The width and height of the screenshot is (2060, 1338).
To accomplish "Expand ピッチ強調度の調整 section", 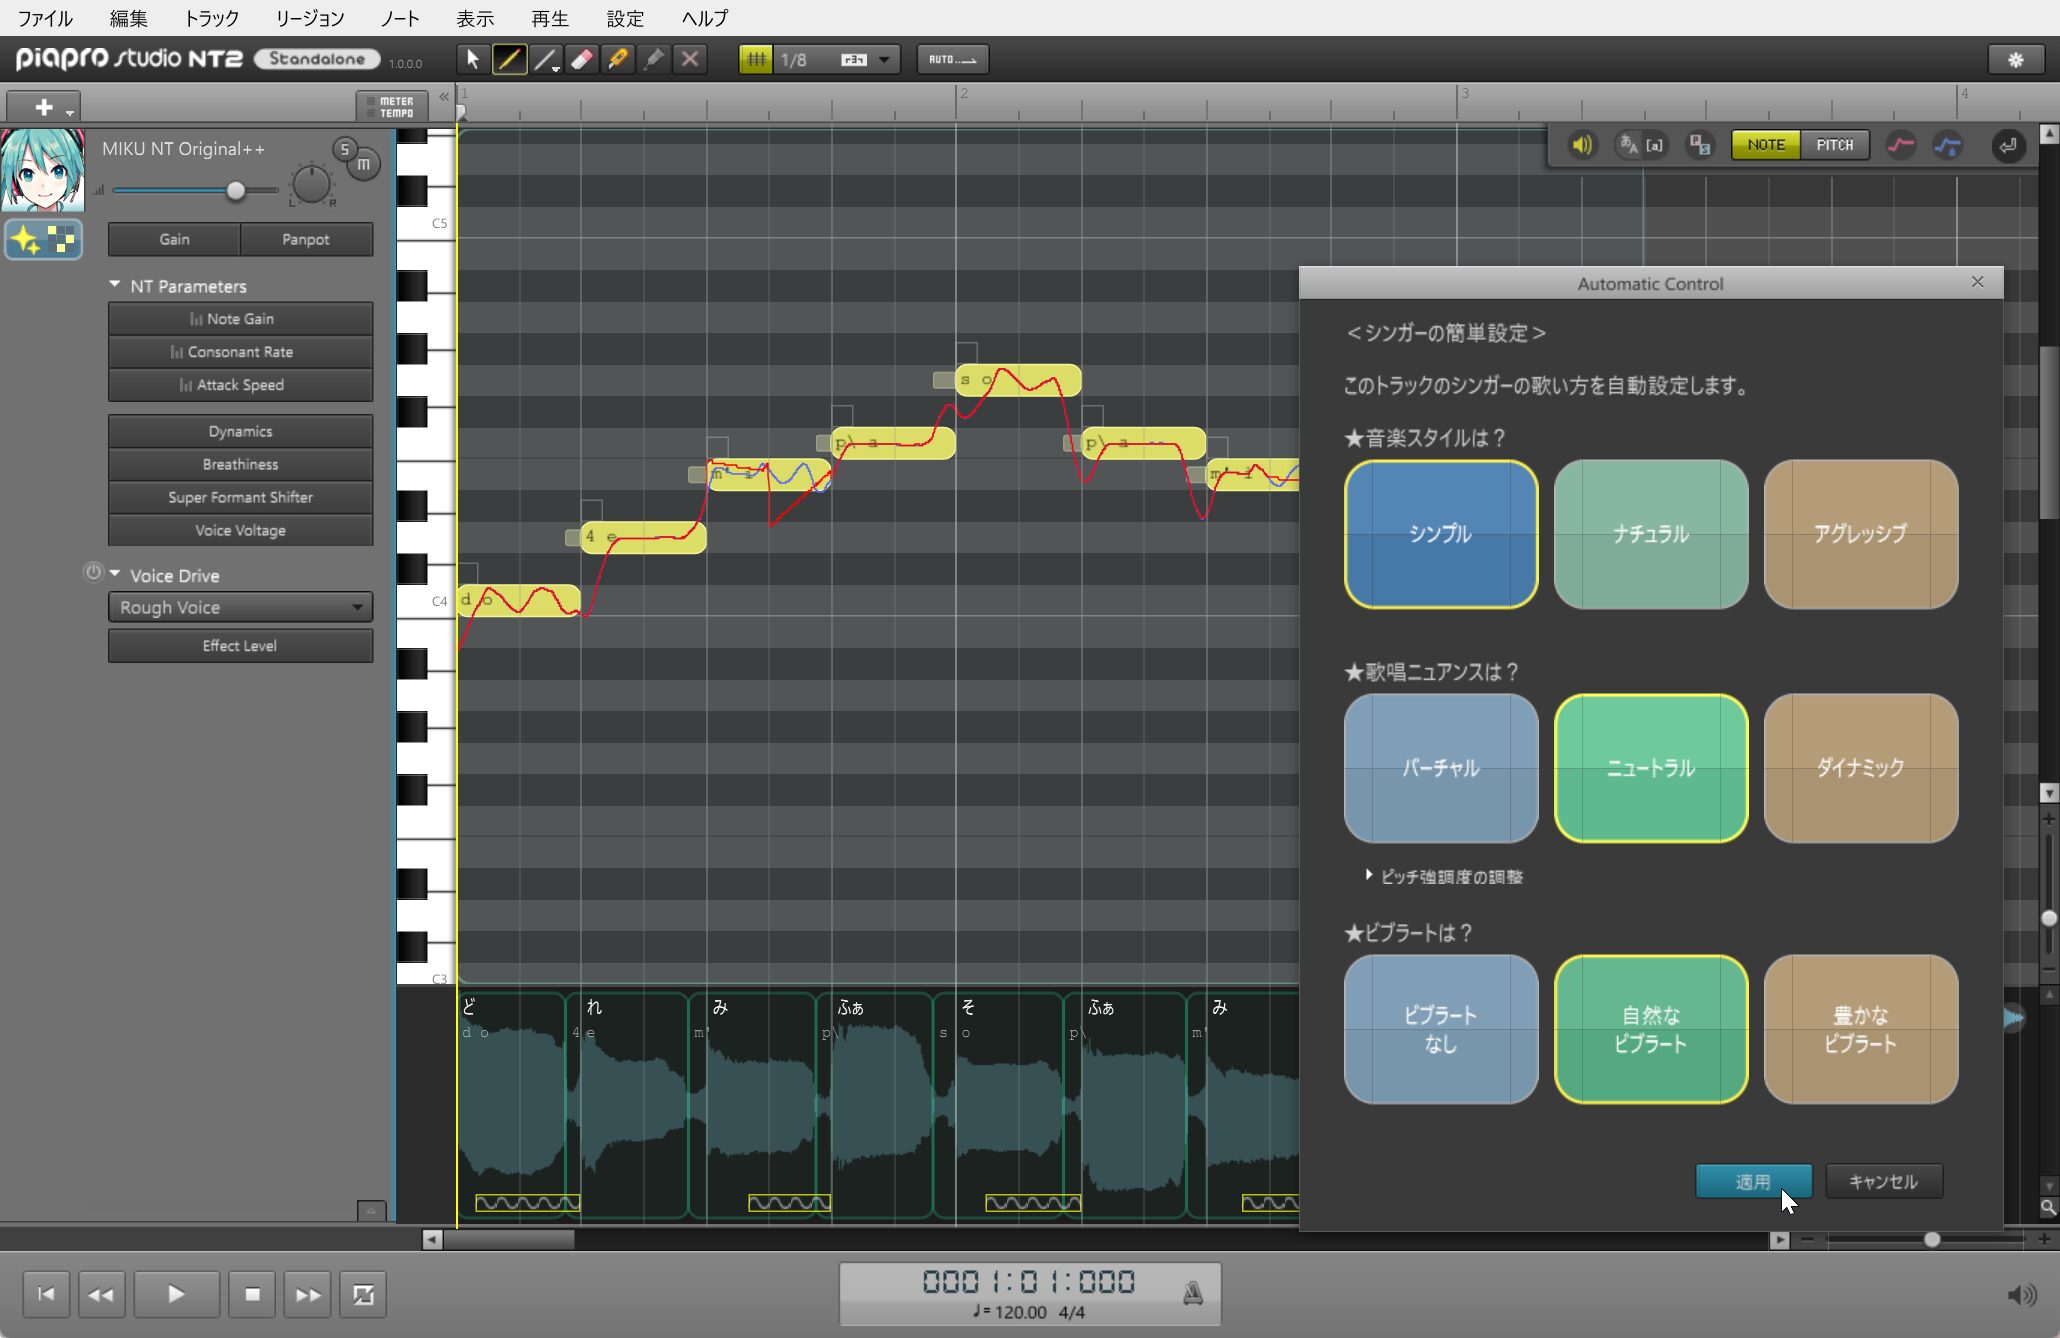I will point(1445,876).
